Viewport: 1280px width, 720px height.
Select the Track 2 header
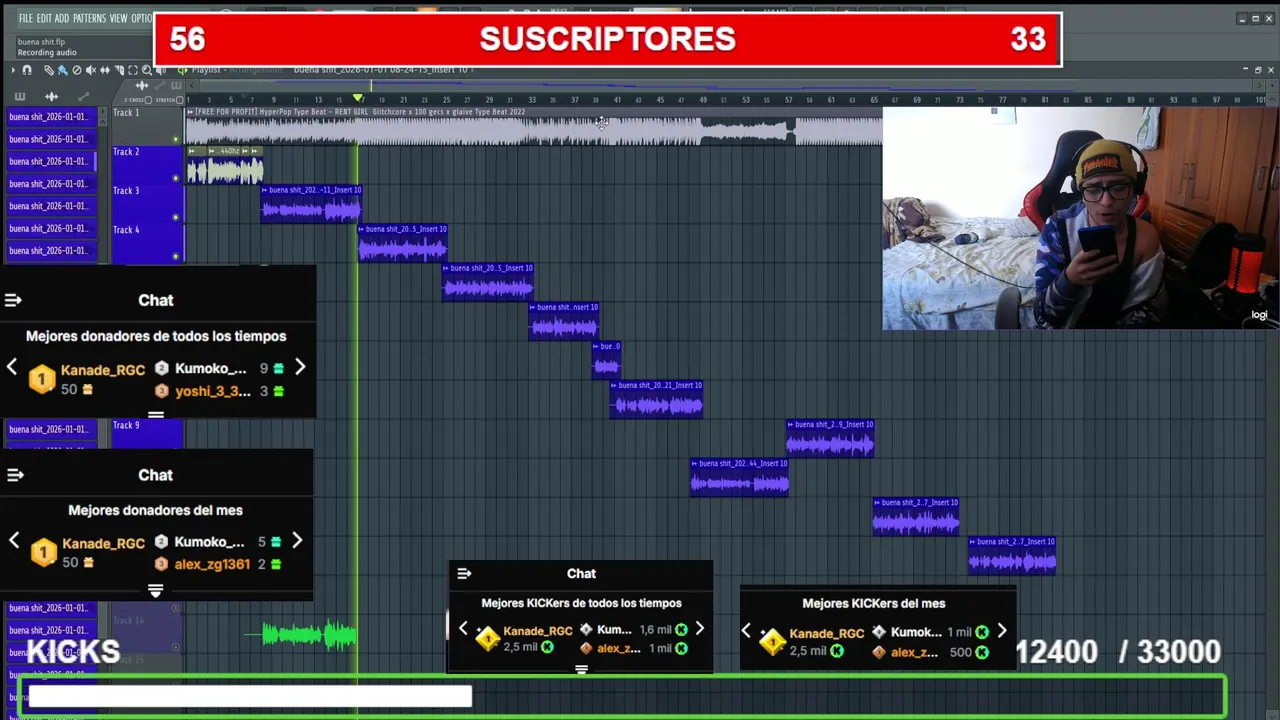147,164
